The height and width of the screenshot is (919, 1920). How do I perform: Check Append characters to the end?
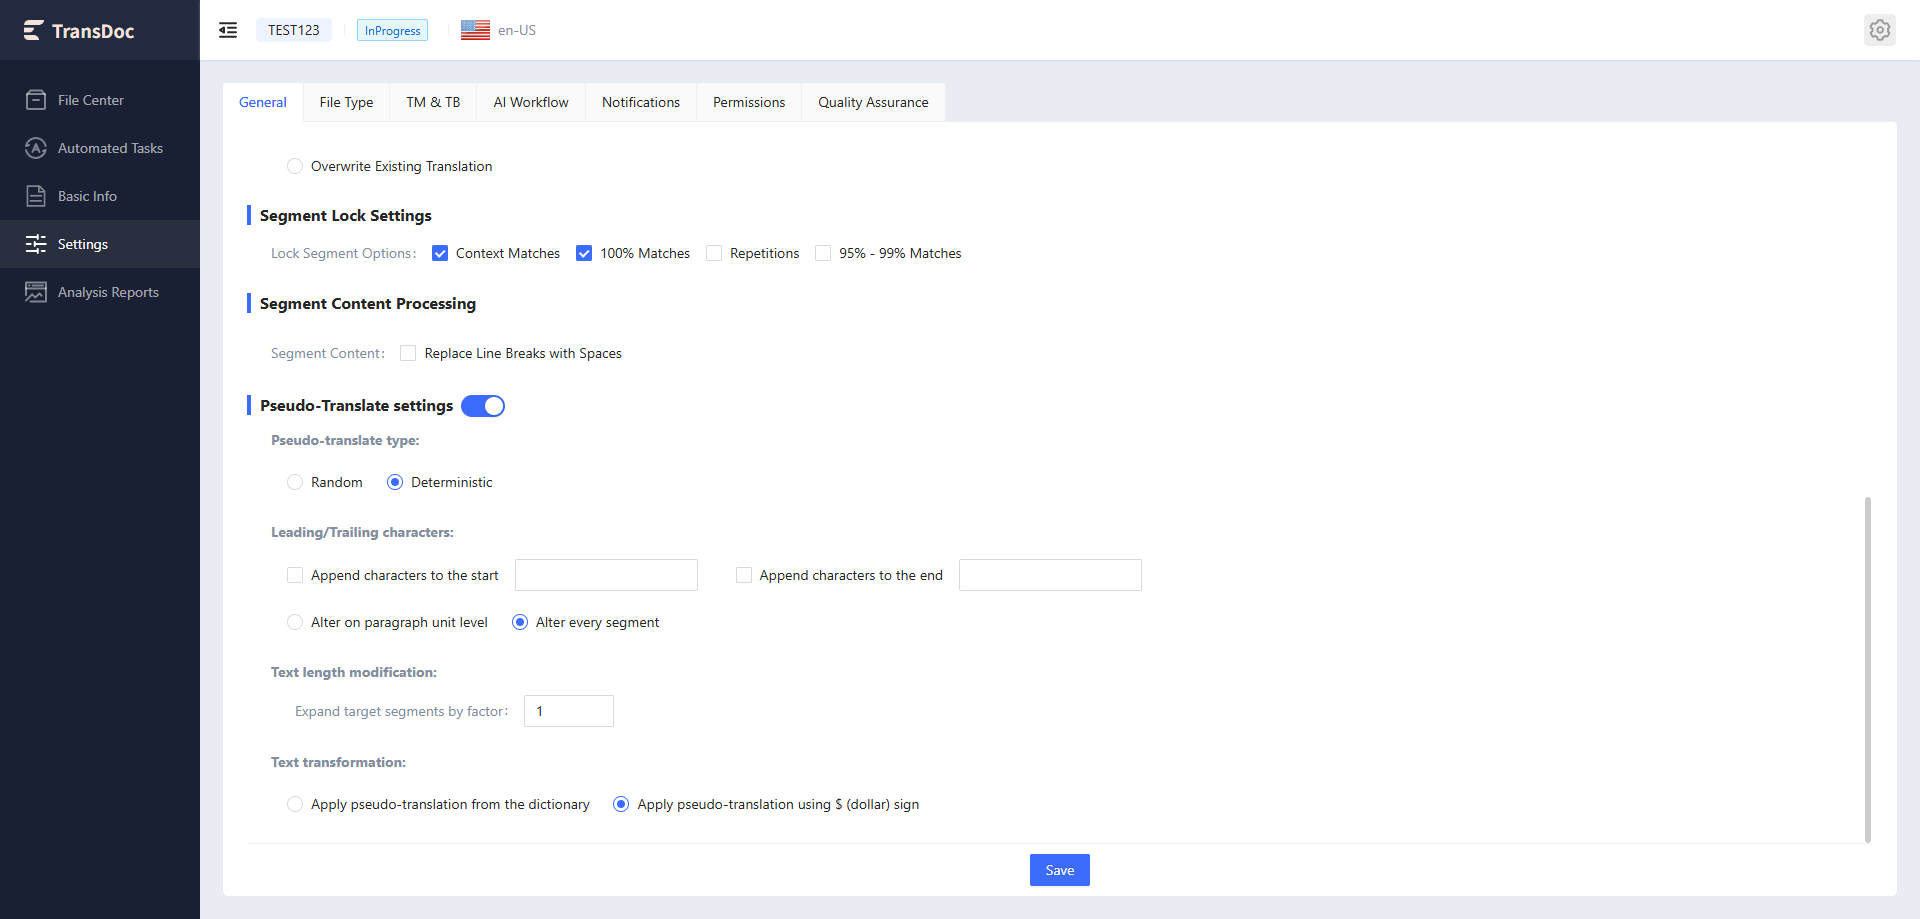click(744, 575)
